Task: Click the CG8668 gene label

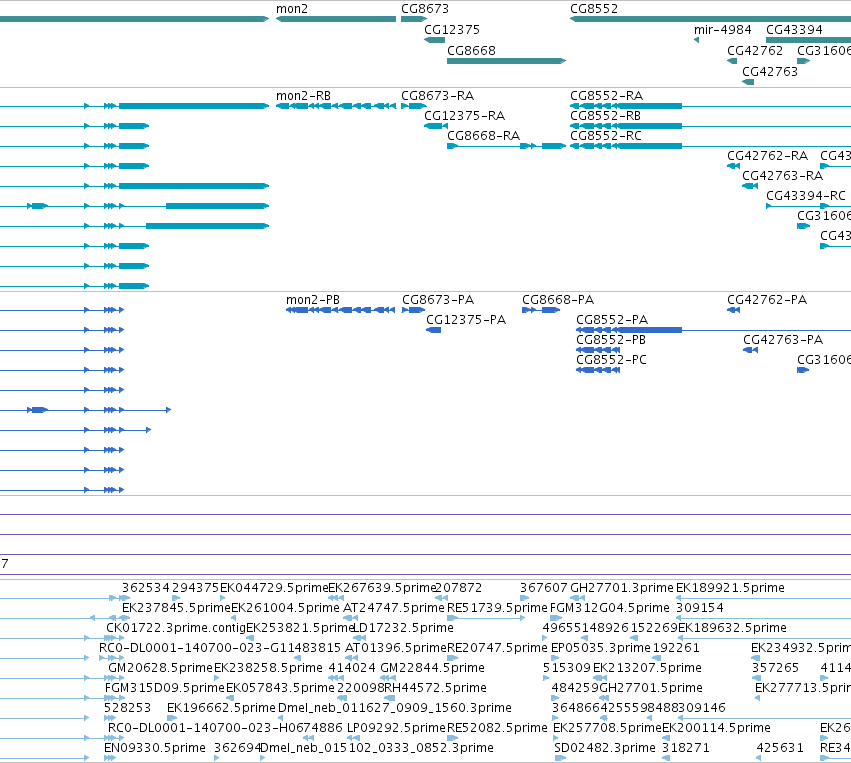Action: (x=471, y=50)
